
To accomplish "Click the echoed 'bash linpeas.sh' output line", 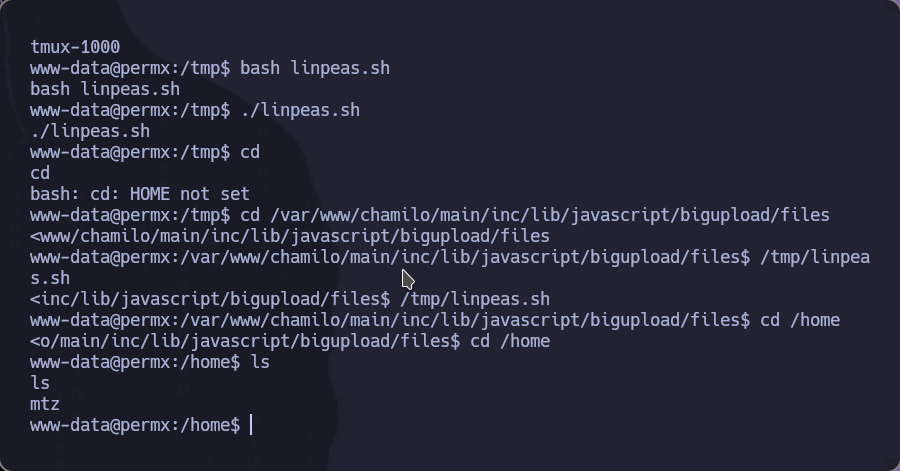I will pyautogui.click(x=105, y=89).
